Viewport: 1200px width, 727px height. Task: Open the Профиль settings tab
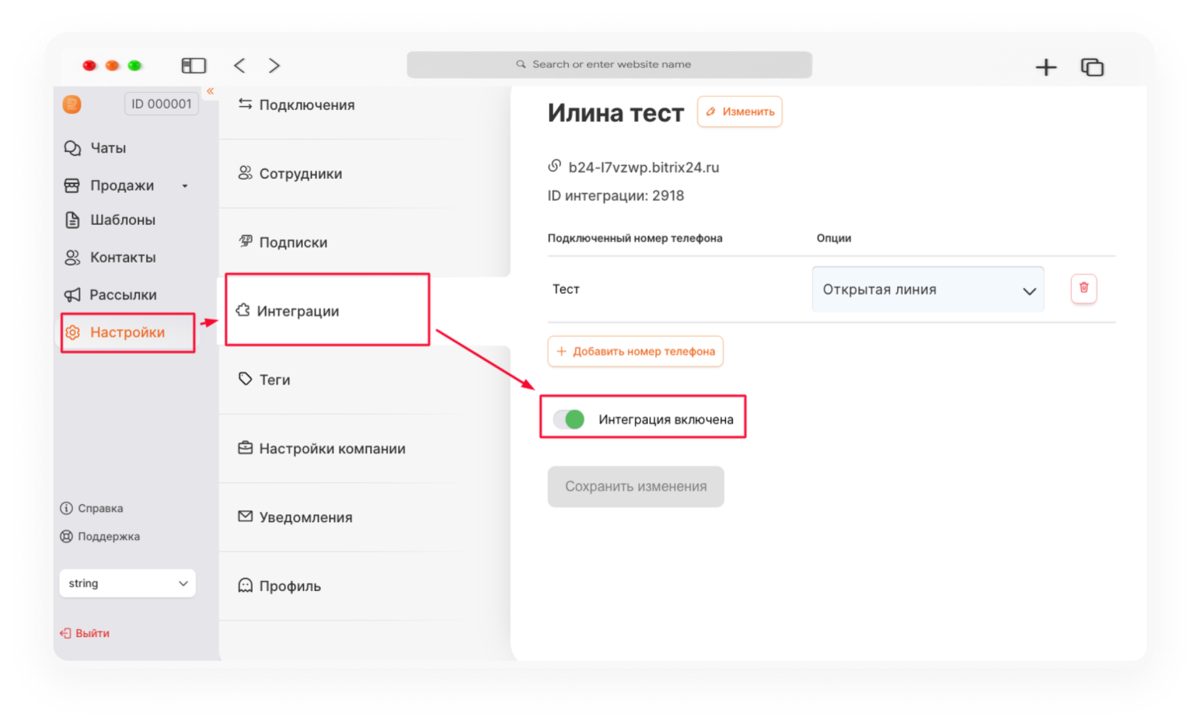coord(290,586)
